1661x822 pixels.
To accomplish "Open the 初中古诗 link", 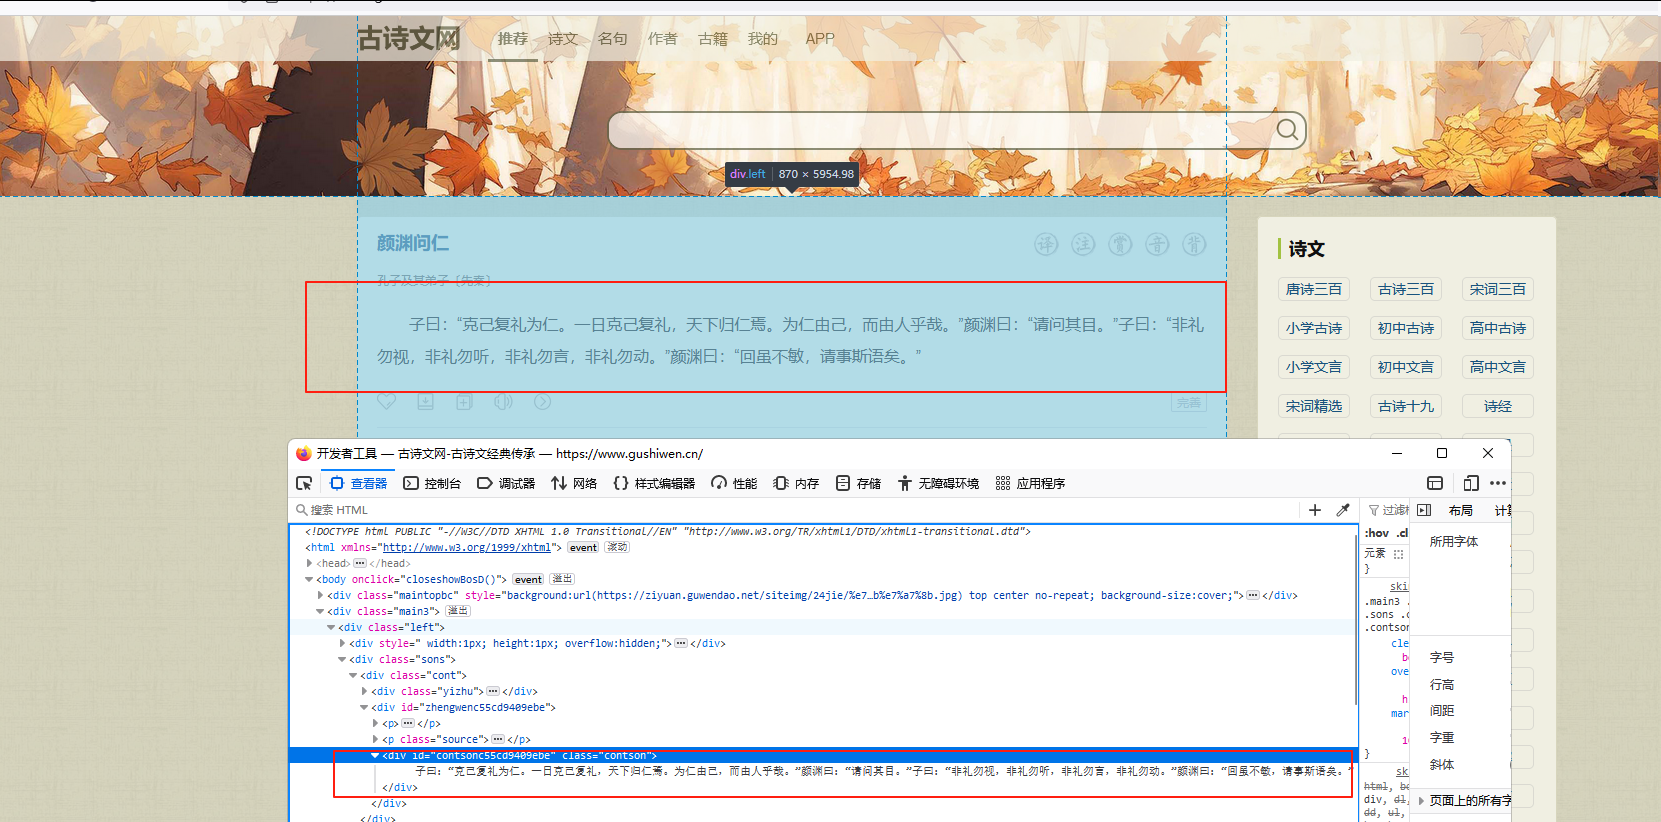I will [1406, 328].
